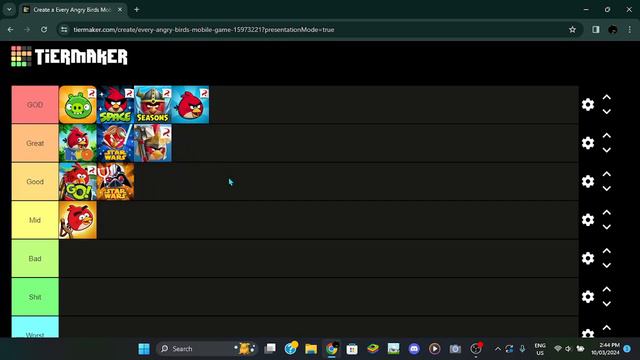Screen dimensions: 640x360
Task: Open Discord from taskbar
Action: point(414,349)
